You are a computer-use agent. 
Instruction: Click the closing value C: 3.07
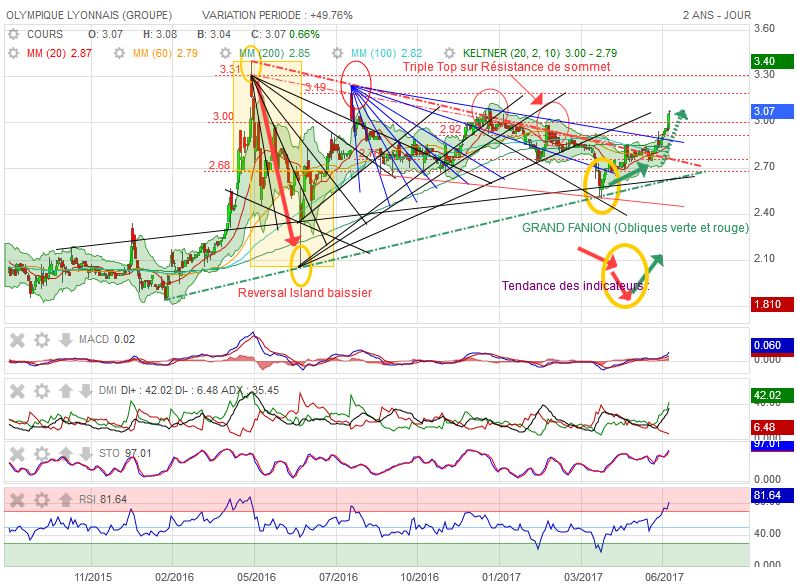coord(268,34)
